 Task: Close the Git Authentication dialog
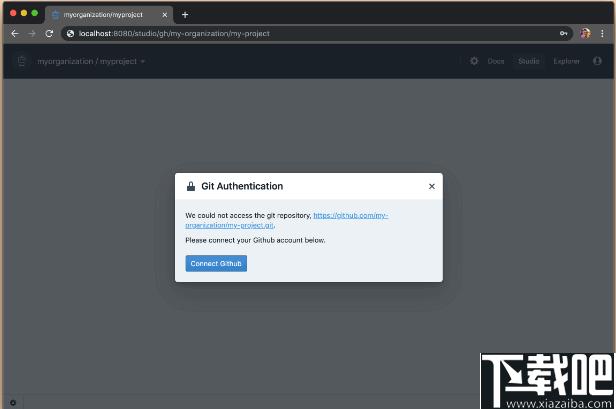pos(432,186)
